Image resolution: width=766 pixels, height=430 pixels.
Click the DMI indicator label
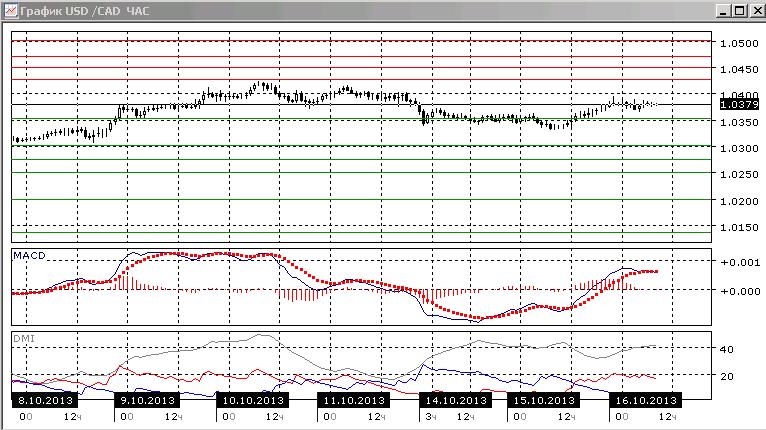pyautogui.click(x=23, y=338)
